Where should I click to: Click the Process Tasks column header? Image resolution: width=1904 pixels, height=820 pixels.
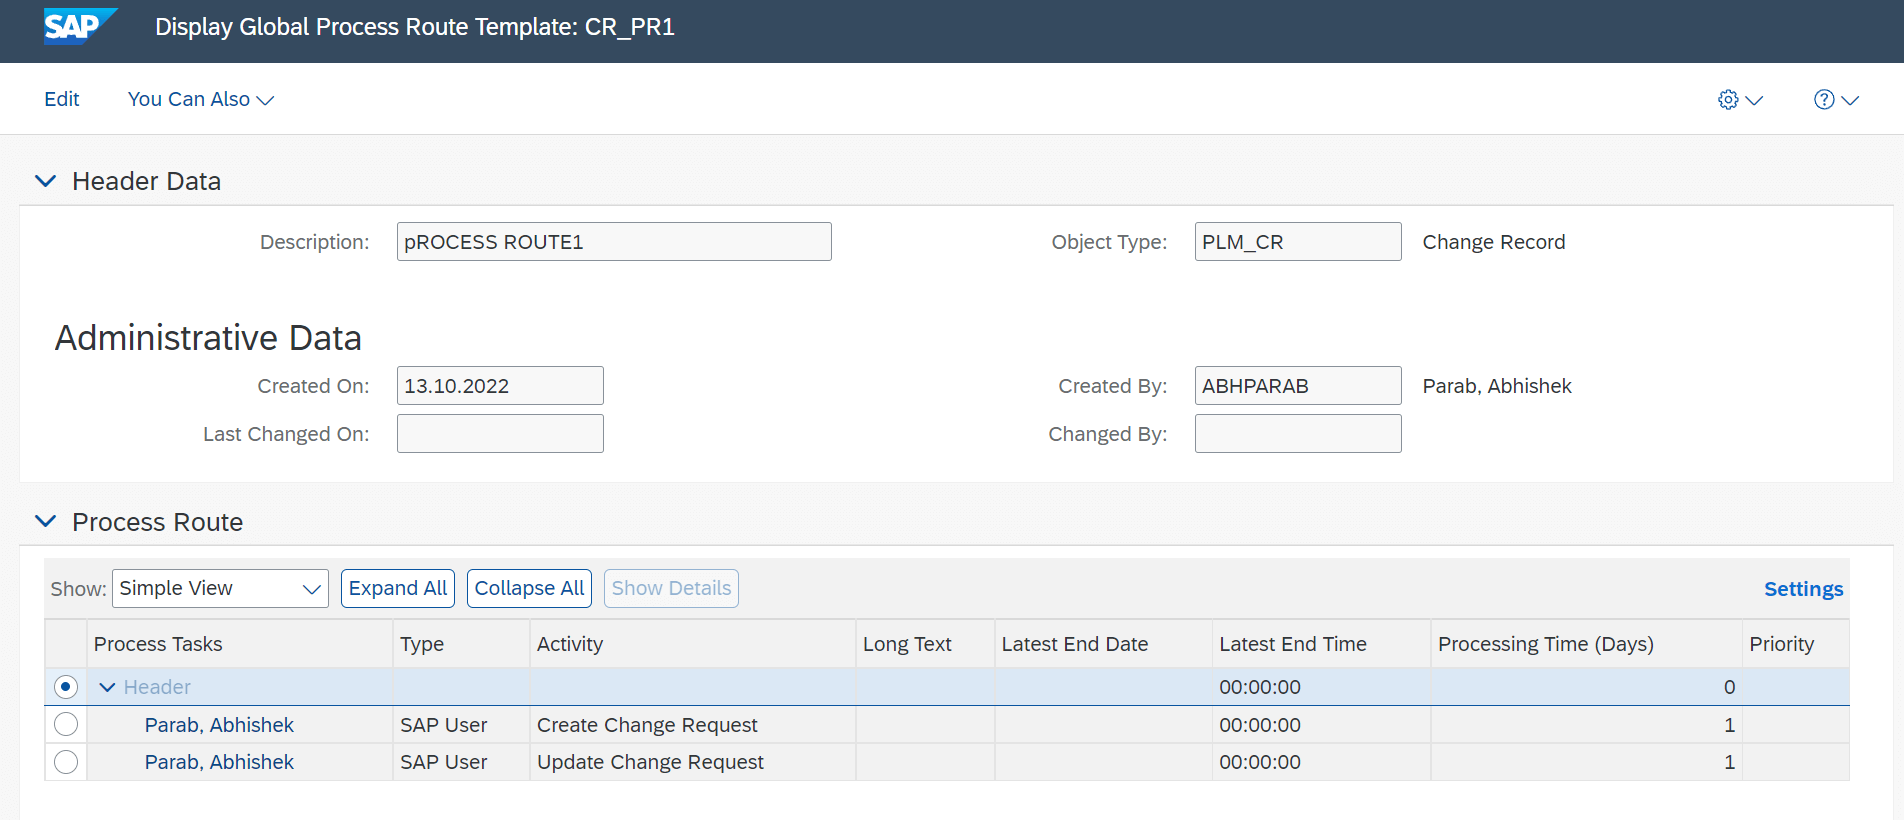click(240, 644)
